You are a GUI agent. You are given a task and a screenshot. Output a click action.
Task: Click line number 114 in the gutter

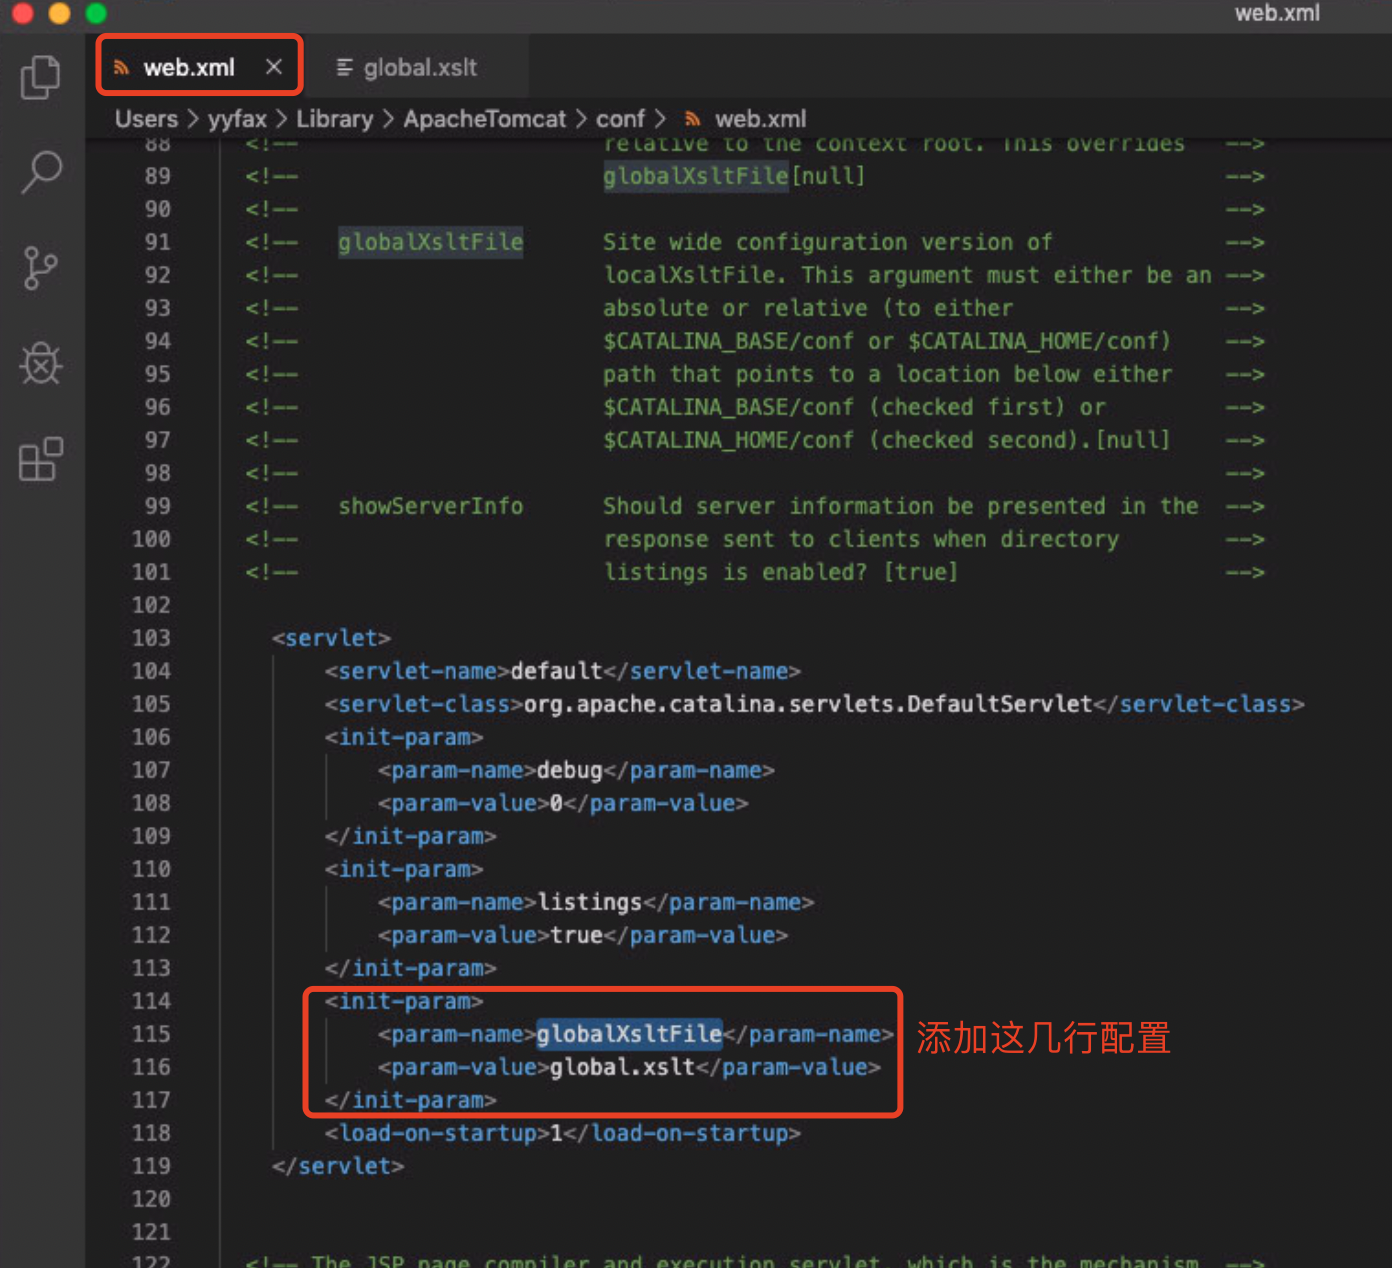click(x=151, y=1001)
